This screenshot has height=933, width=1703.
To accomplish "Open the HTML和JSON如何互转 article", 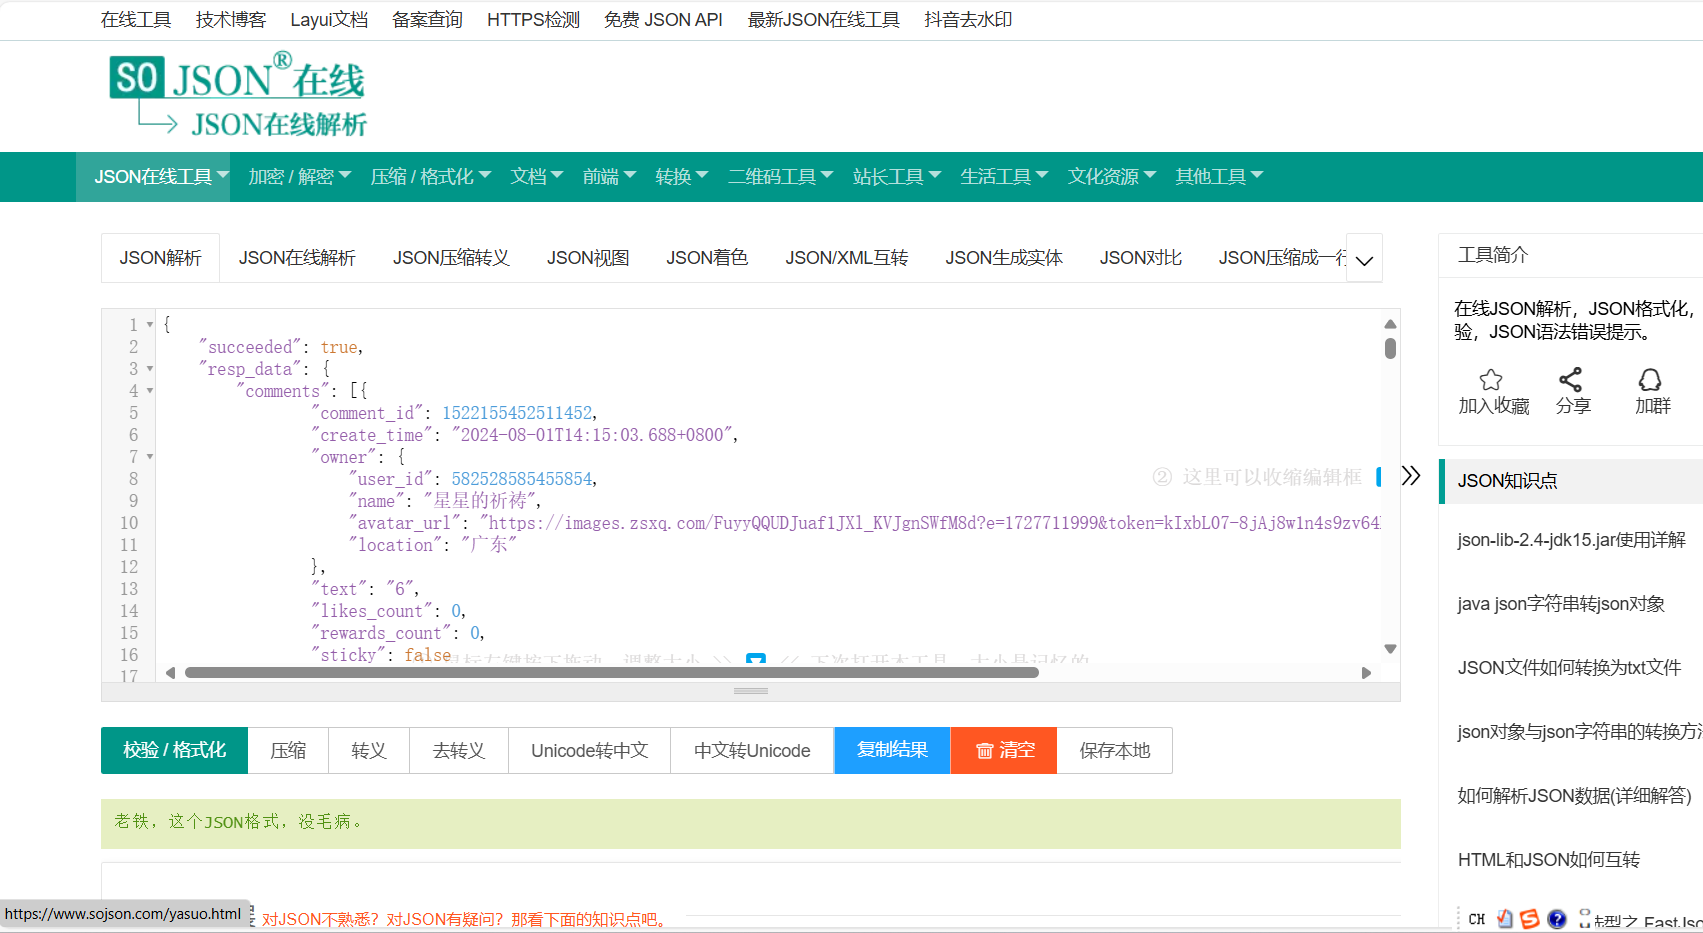I will (x=1549, y=860).
